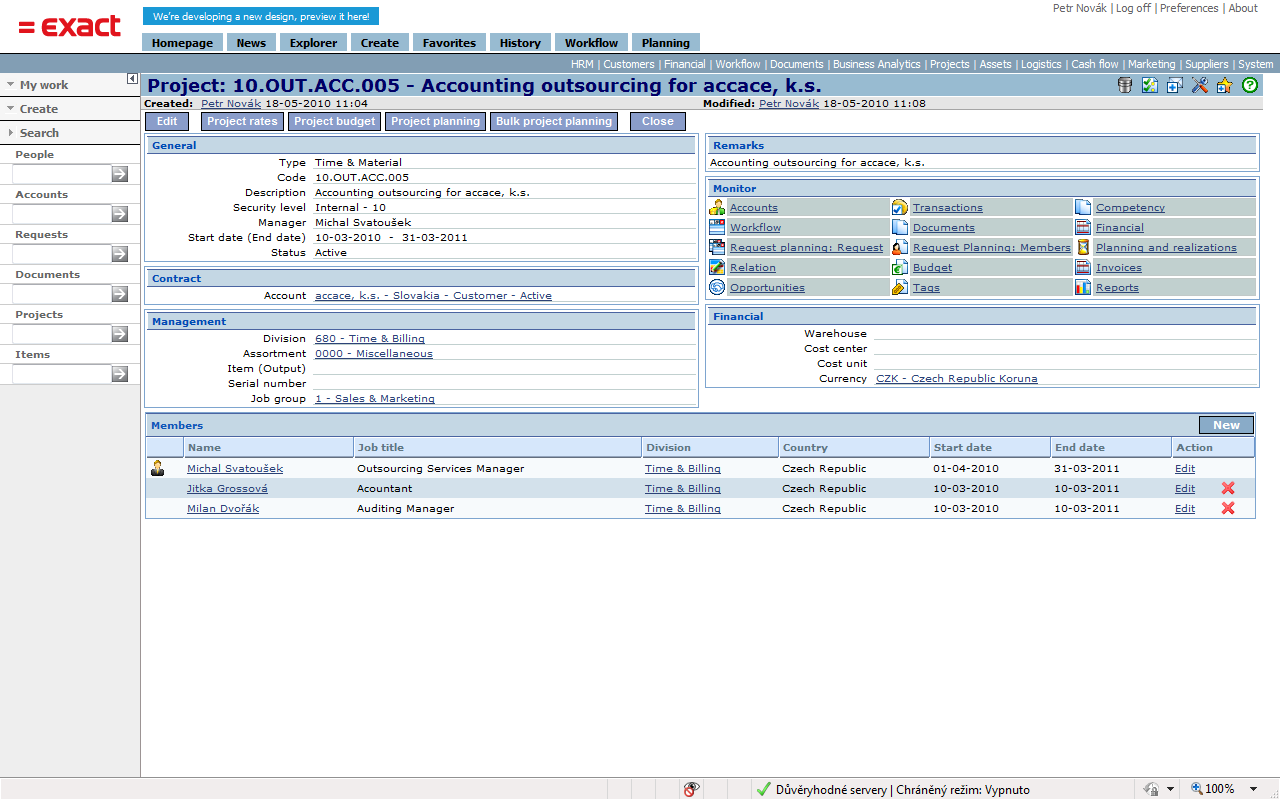Delete member Jitka Grossová with red X
The width and height of the screenshot is (1280, 800).
[x=1228, y=488]
